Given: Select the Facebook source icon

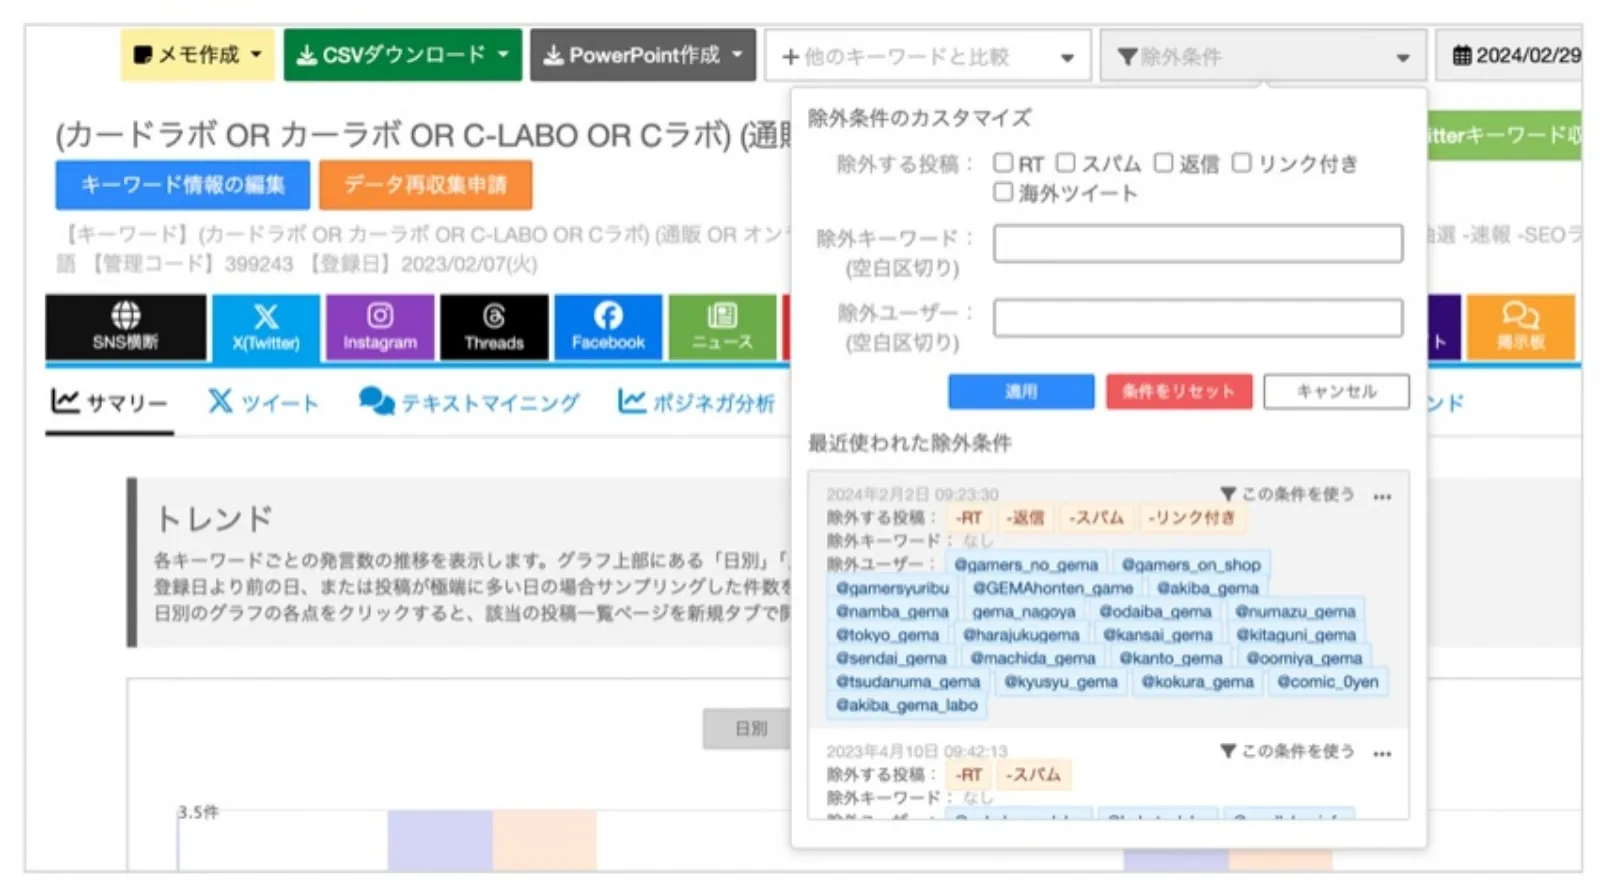Looking at the screenshot, I should click(608, 327).
